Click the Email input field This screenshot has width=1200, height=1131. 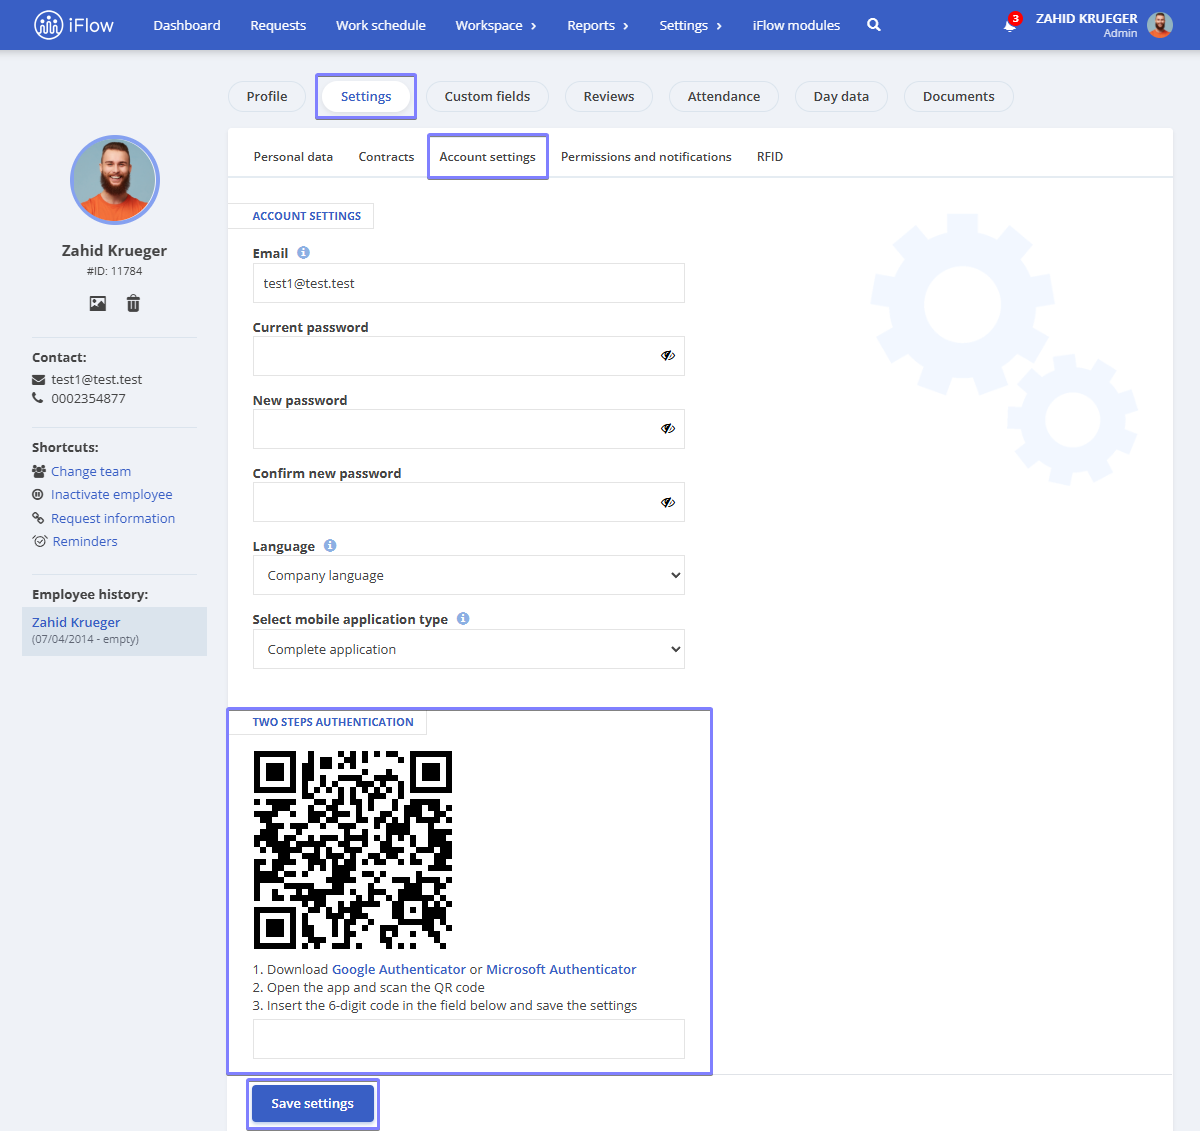coord(469,283)
